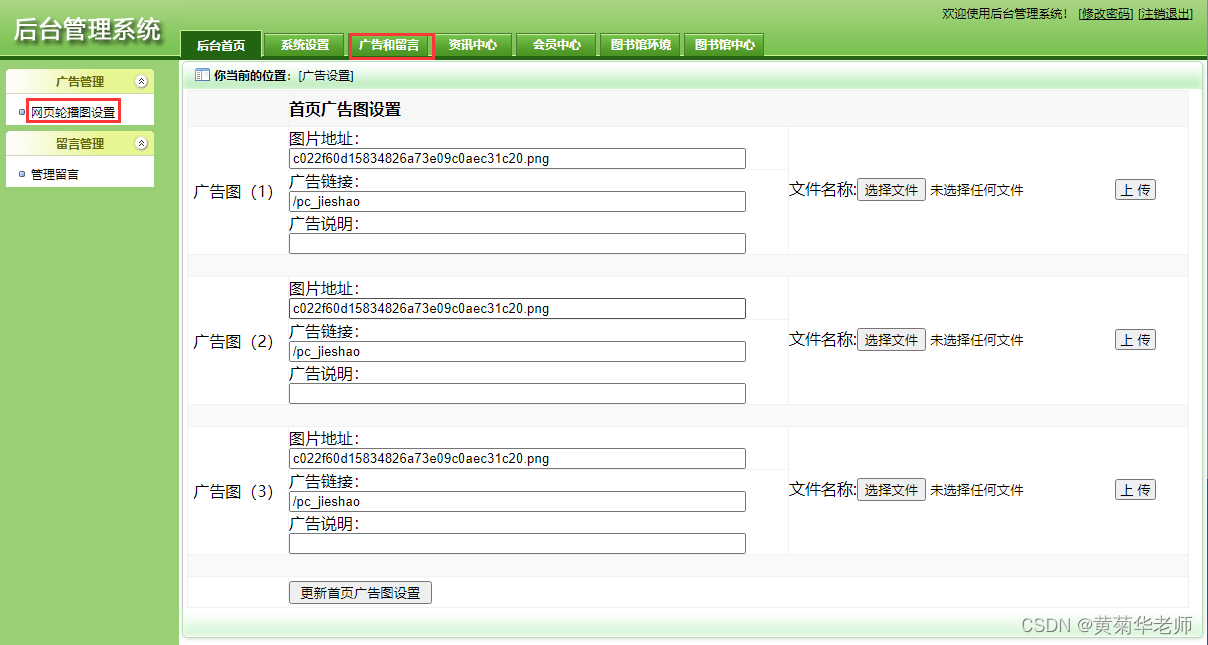Click 未选择任何文件 text in 广告图（1）row
The width and height of the screenshot is (1208, 645).
(977, 190)
